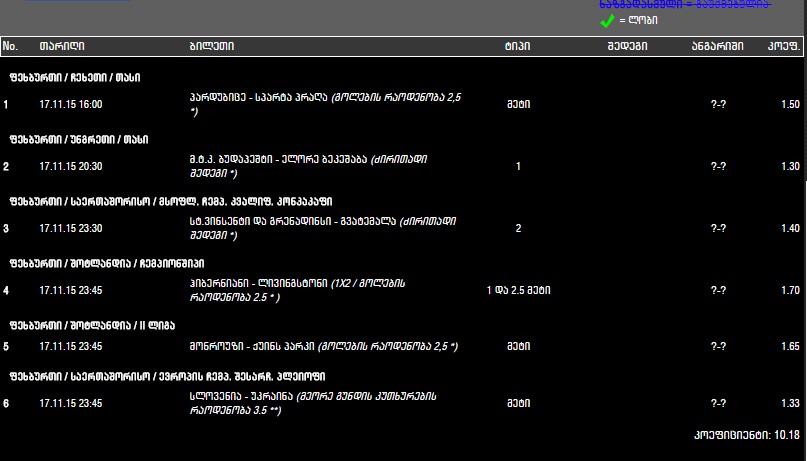Click the '?-?' score in row 2

[x=718, y=166]
